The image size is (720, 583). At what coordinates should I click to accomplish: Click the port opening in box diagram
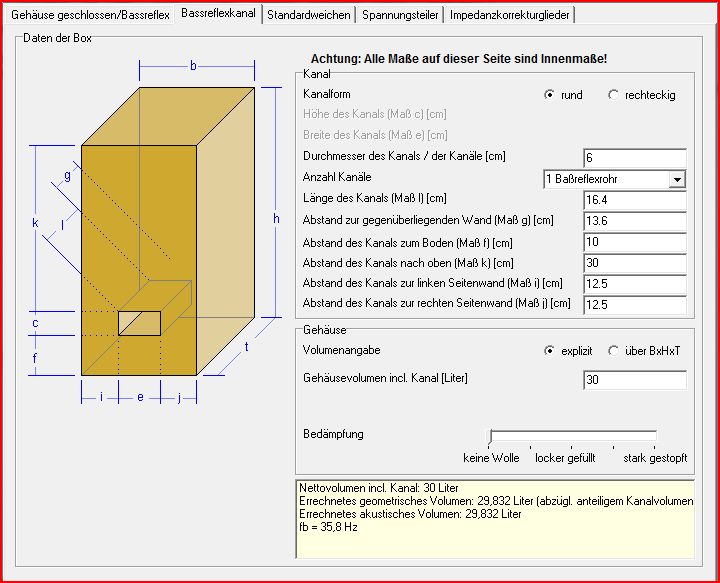pyautogui.click(x=140, y=323)
